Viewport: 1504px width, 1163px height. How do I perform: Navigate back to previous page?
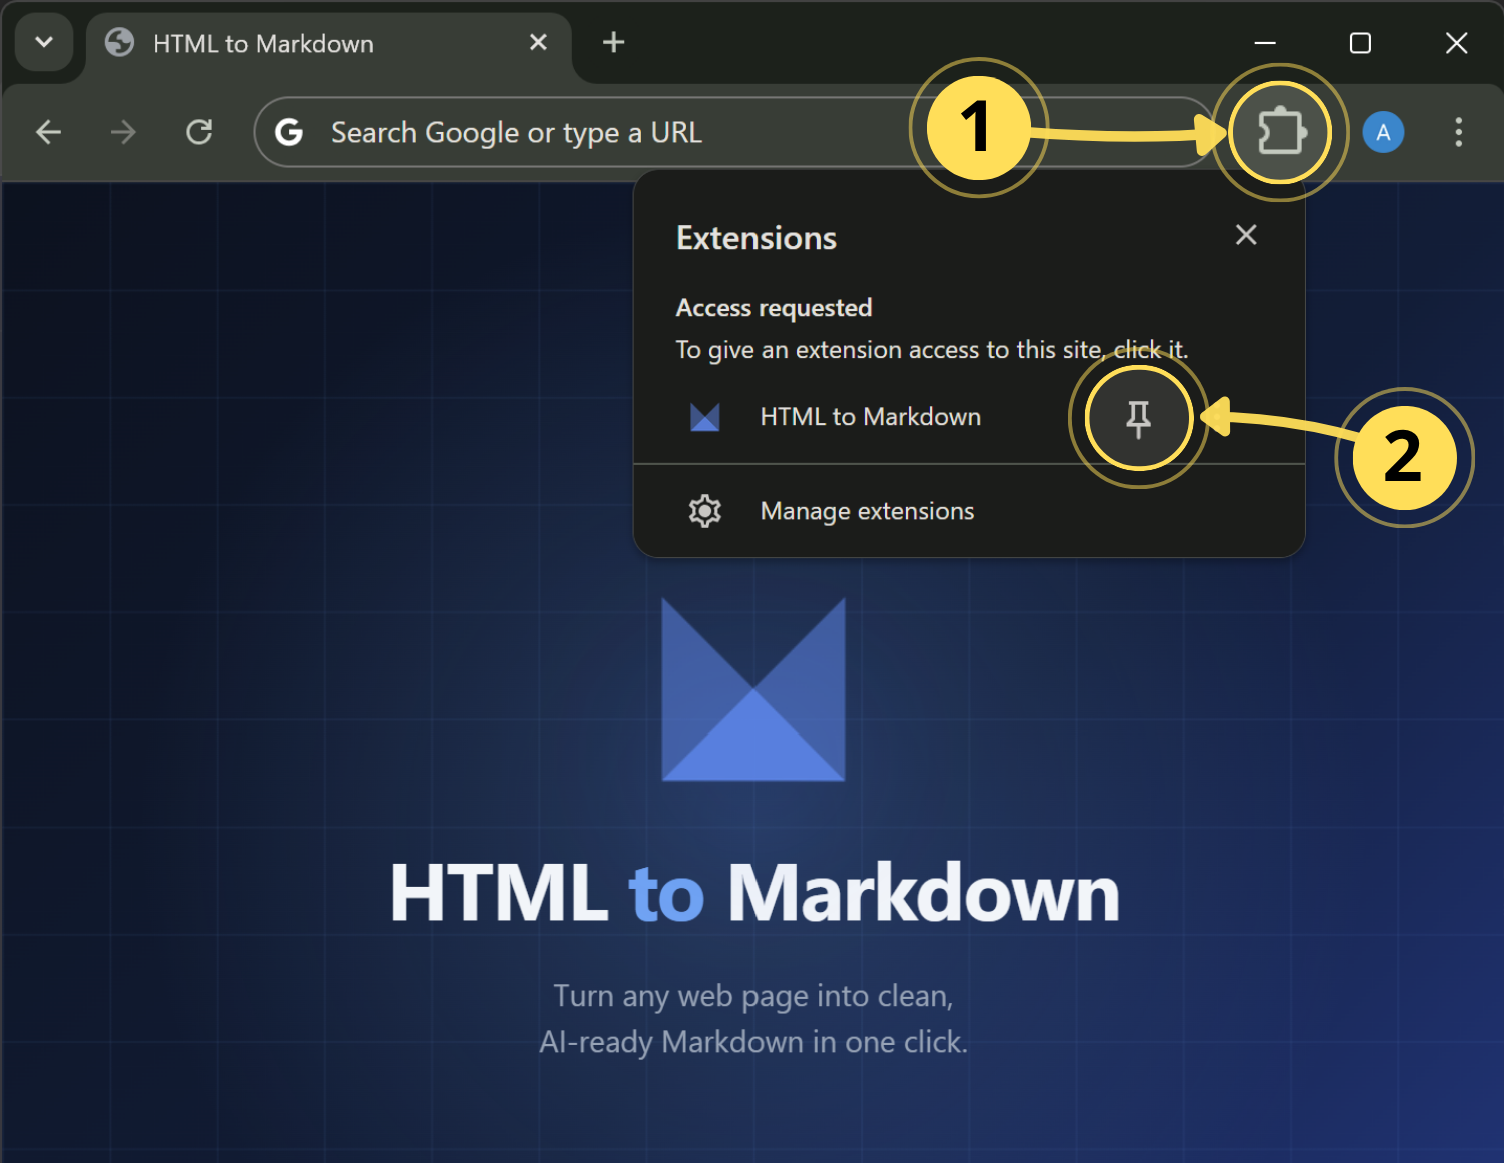coord(48,131)
